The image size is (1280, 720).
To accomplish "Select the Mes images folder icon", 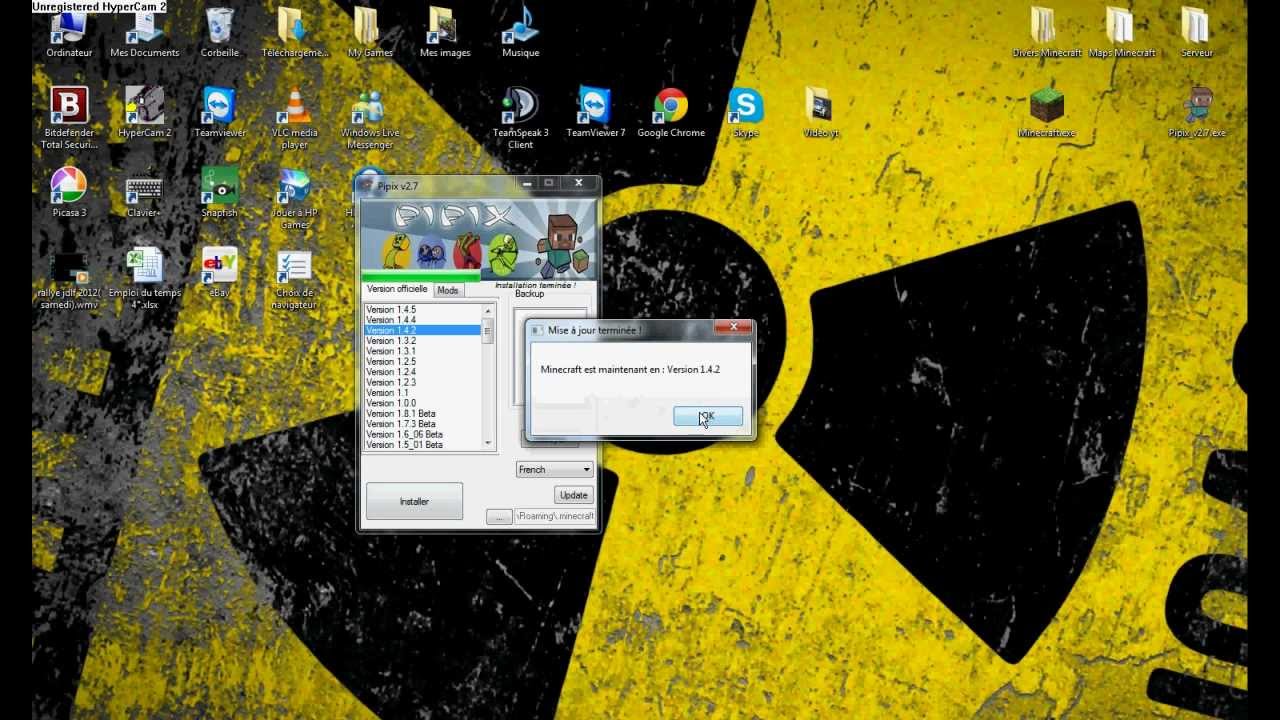I will [445, 32].
